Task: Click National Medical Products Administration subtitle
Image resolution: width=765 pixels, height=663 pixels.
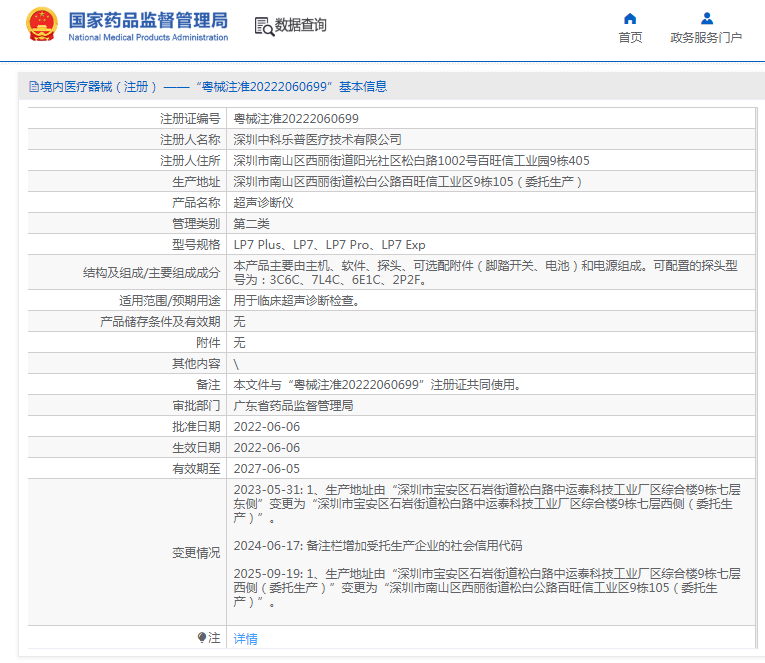Action: 148,38
